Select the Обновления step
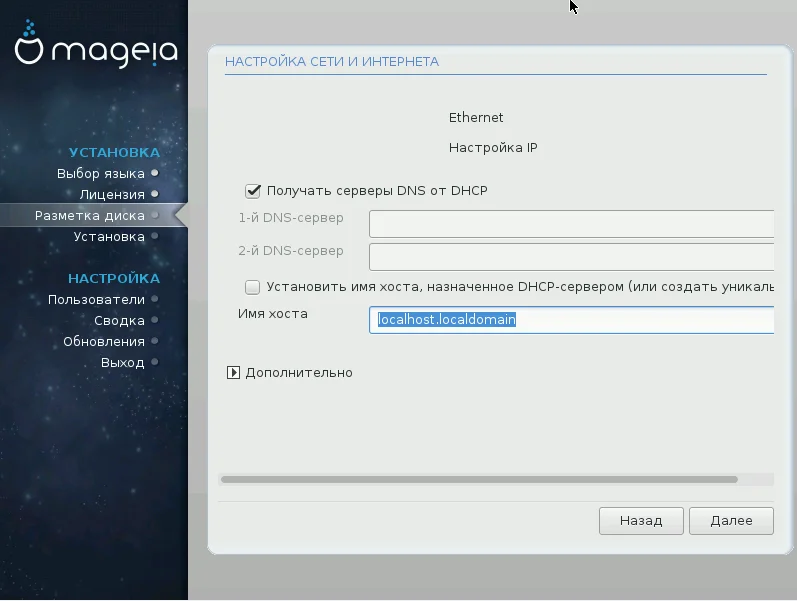This screenshot has width=797, height=601. pyautogui.click(x=104, y=342)
